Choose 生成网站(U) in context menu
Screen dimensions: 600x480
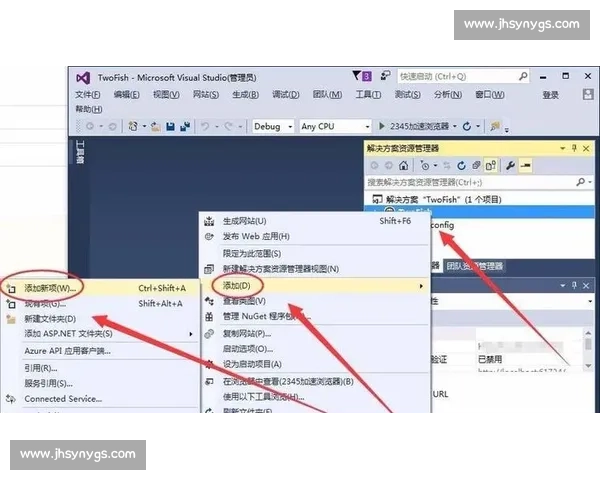316,221
